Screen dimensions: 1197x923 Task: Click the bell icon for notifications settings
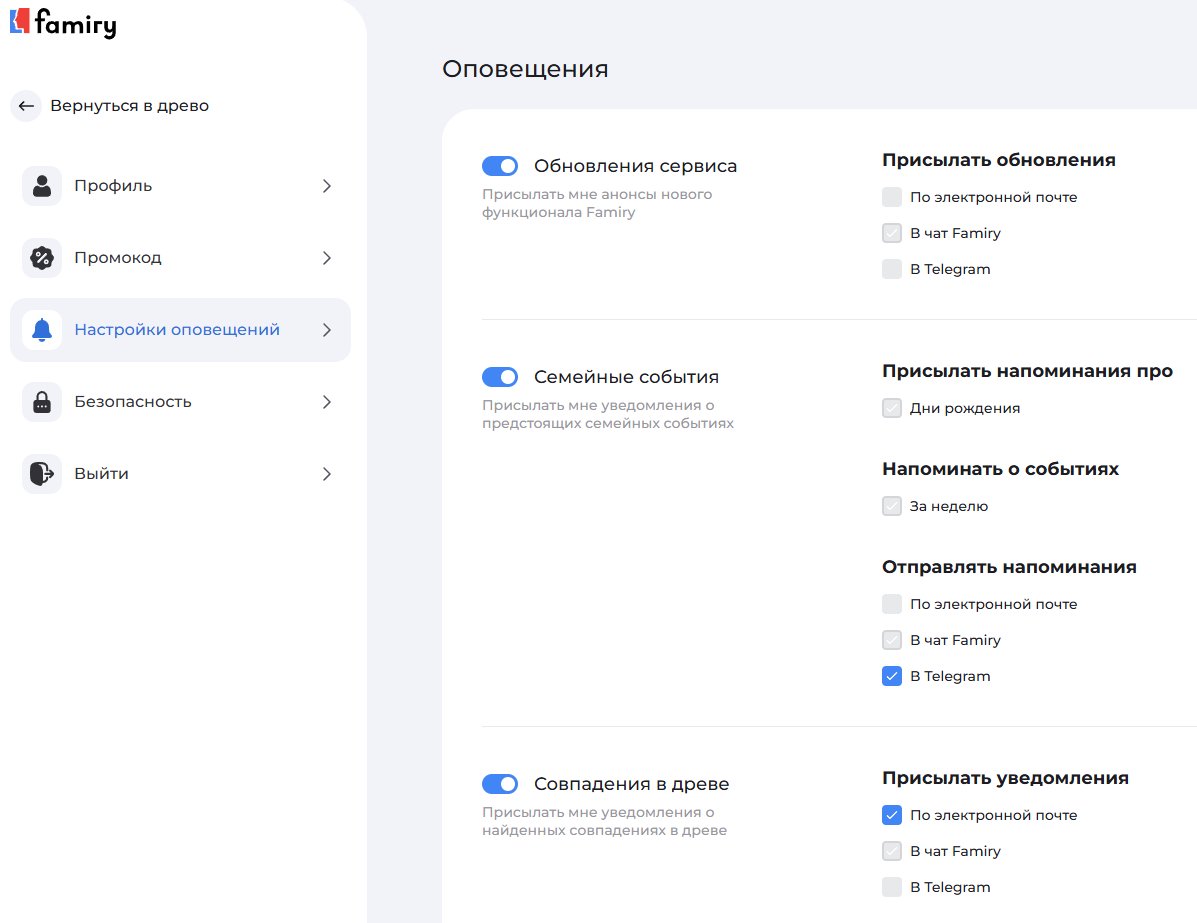point(42,330)
